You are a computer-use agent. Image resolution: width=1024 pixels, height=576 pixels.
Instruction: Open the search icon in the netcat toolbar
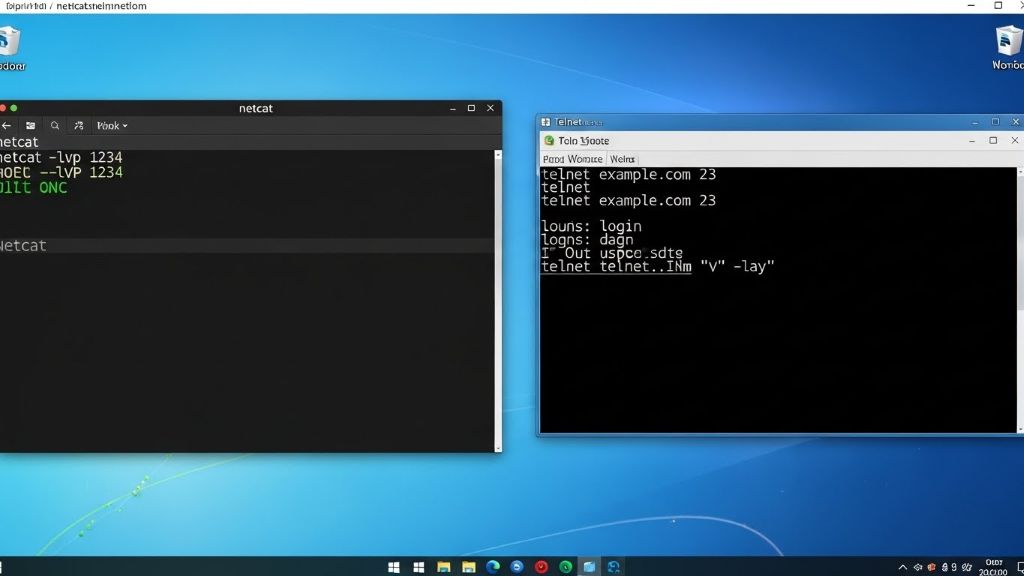coord(53,125)
